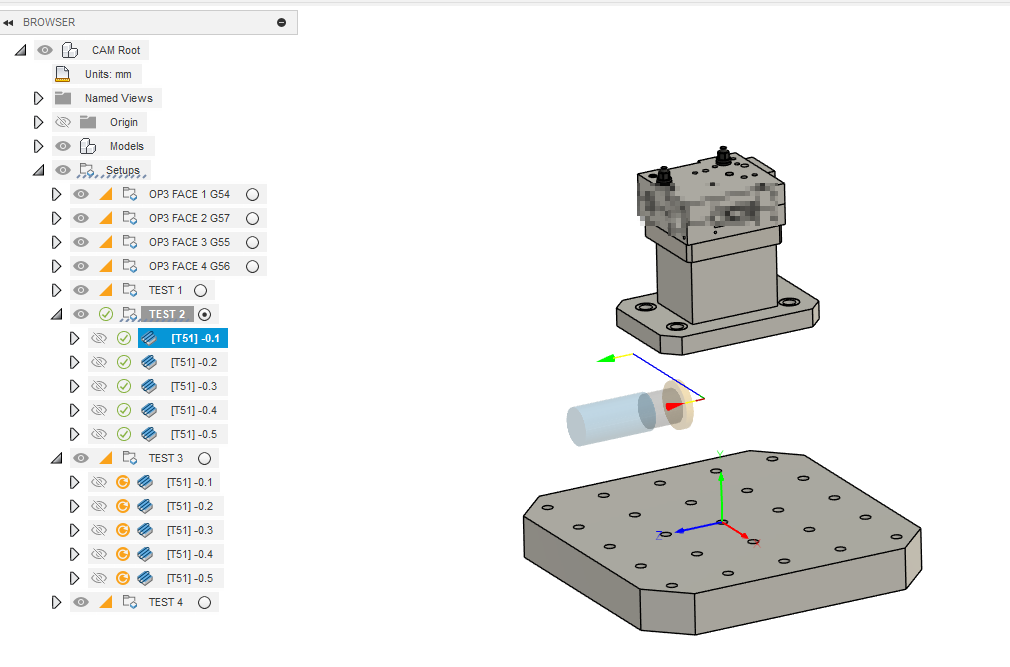
Task: Click the toolpath icon of [T51] -0.1 under TEST 2
Action: pos(148,337)
